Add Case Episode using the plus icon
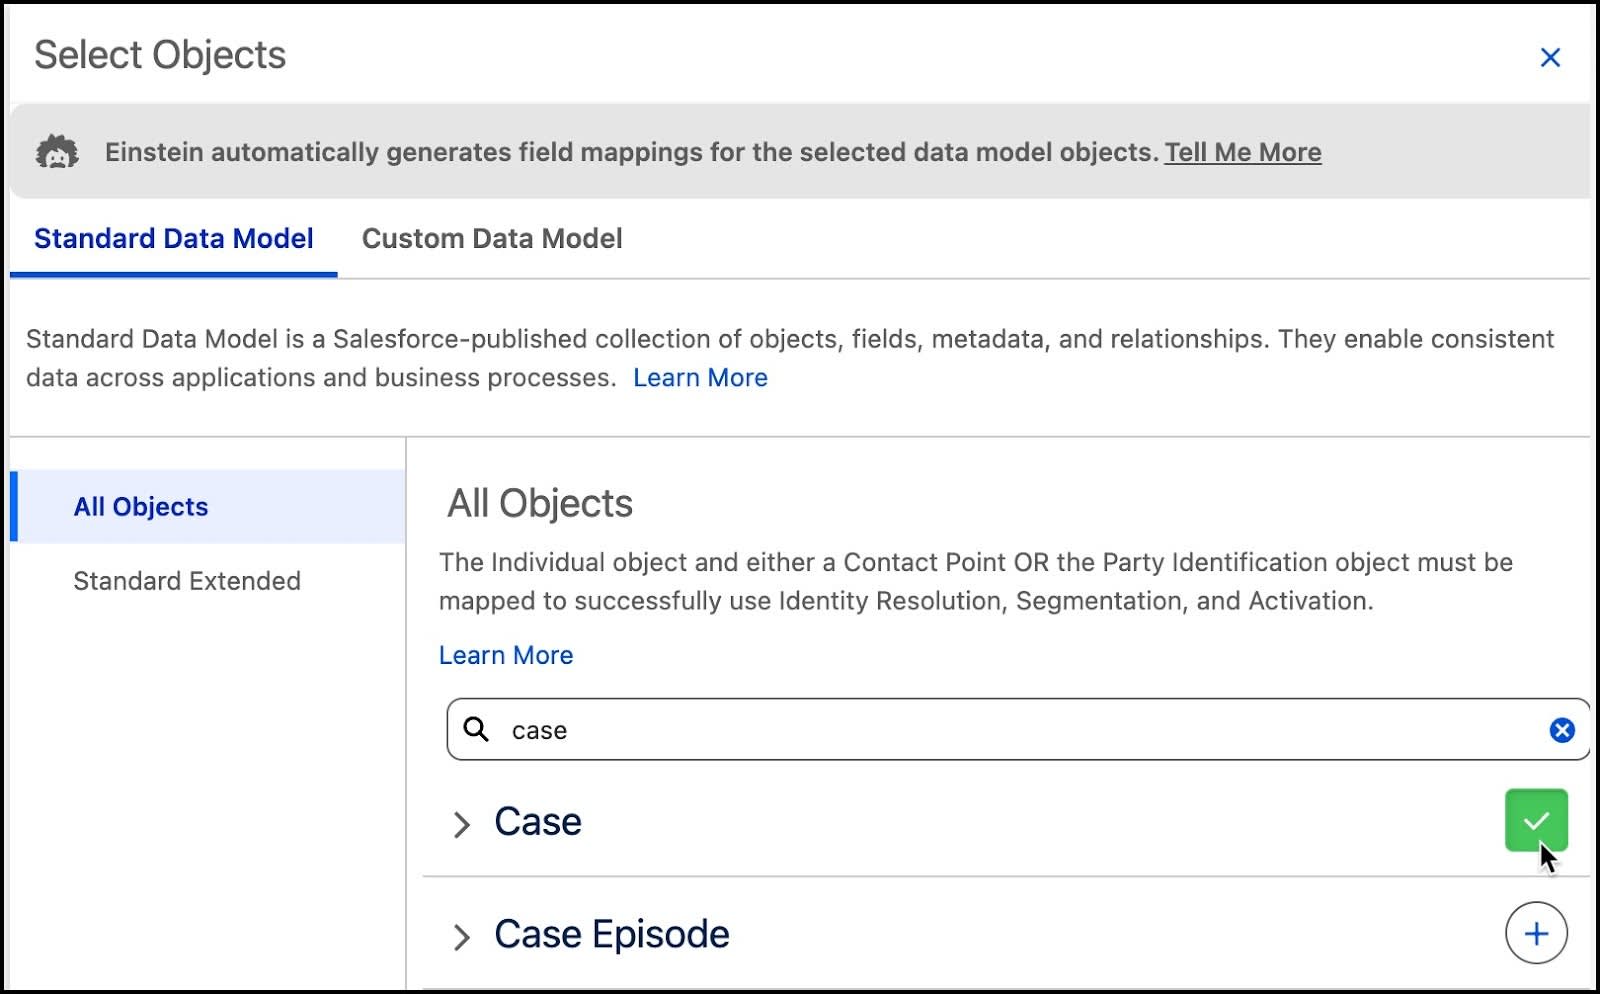The width and height of the screenshot is (1600, 994). click(1535, 932)
